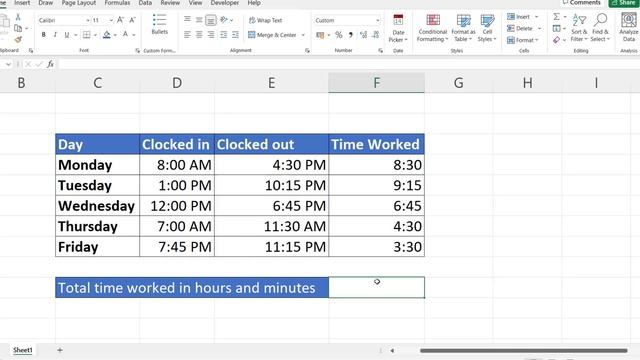Image resolution: width=640 pixels, height=360 pixels.
Task: Click cell showing 10:15 PM
Action: [271, 185]
